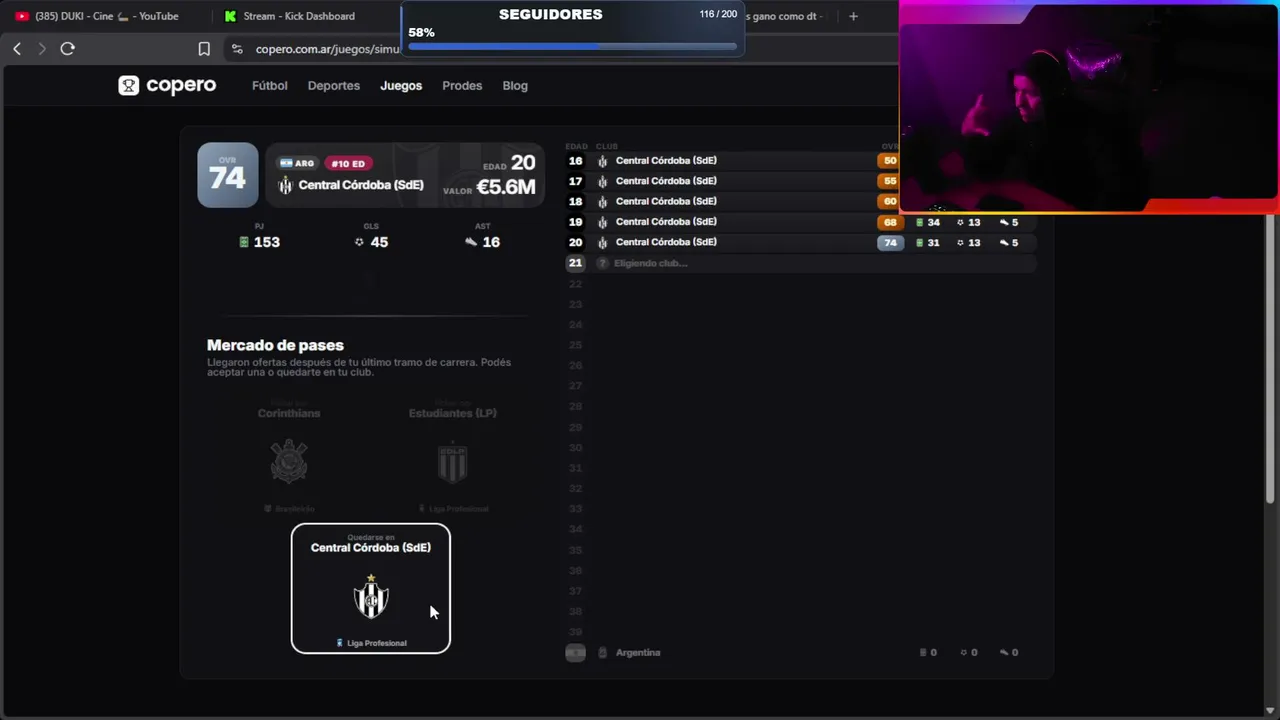Viewport: 1280px width, 720px height.
Task: Click the OVR 74 rating card
Action: 228,175
